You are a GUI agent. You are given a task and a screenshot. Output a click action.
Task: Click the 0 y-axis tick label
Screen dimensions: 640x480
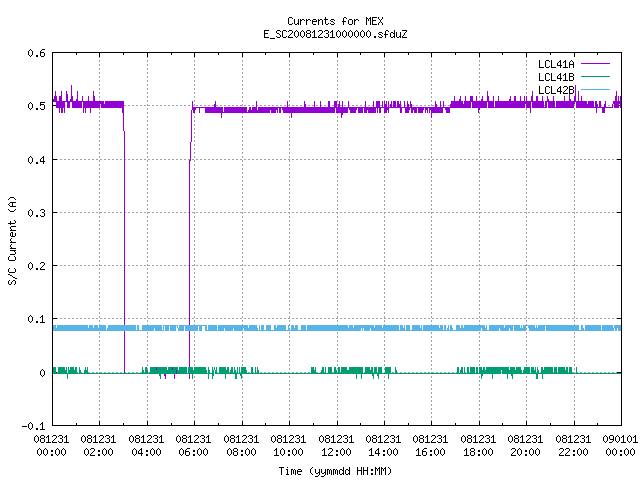[x=42, y=373]
